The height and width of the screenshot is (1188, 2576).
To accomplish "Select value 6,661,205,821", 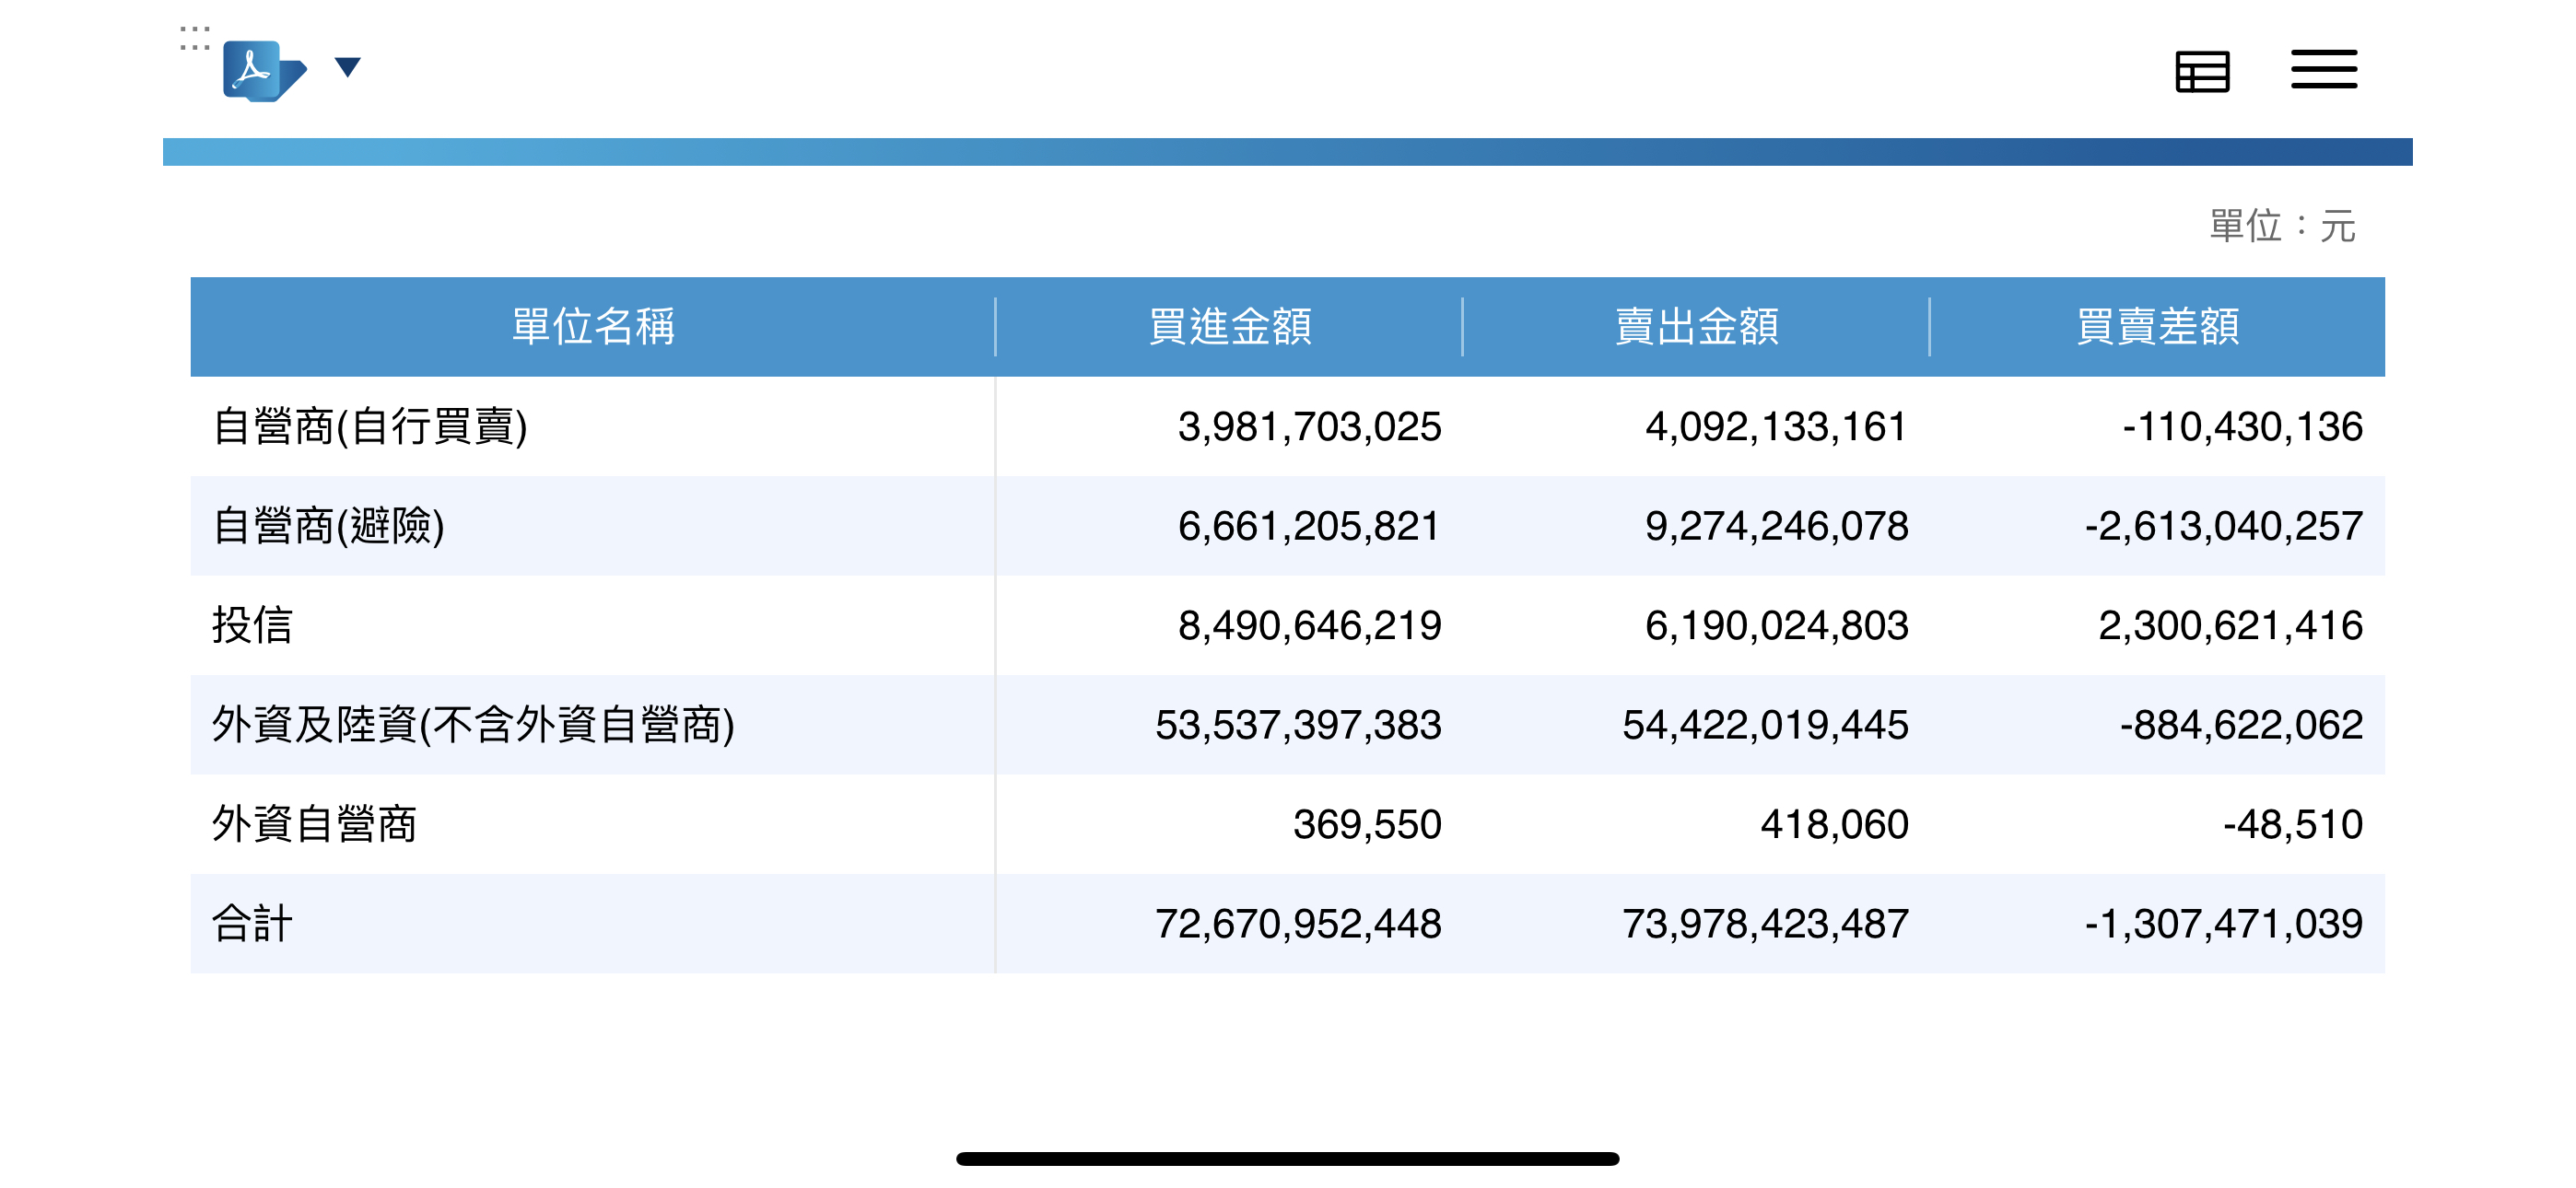I will [x=1309, y=526].
